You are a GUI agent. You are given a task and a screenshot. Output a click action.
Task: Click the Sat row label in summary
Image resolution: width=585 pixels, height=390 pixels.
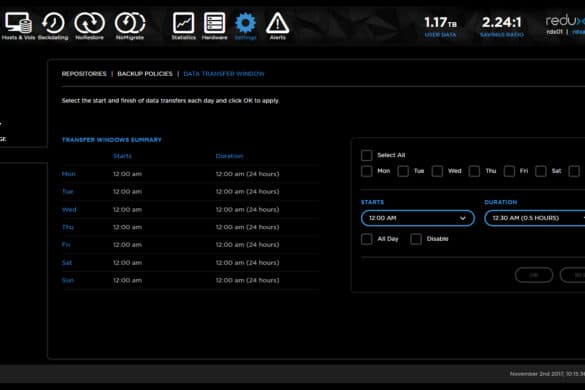[67, 262]
